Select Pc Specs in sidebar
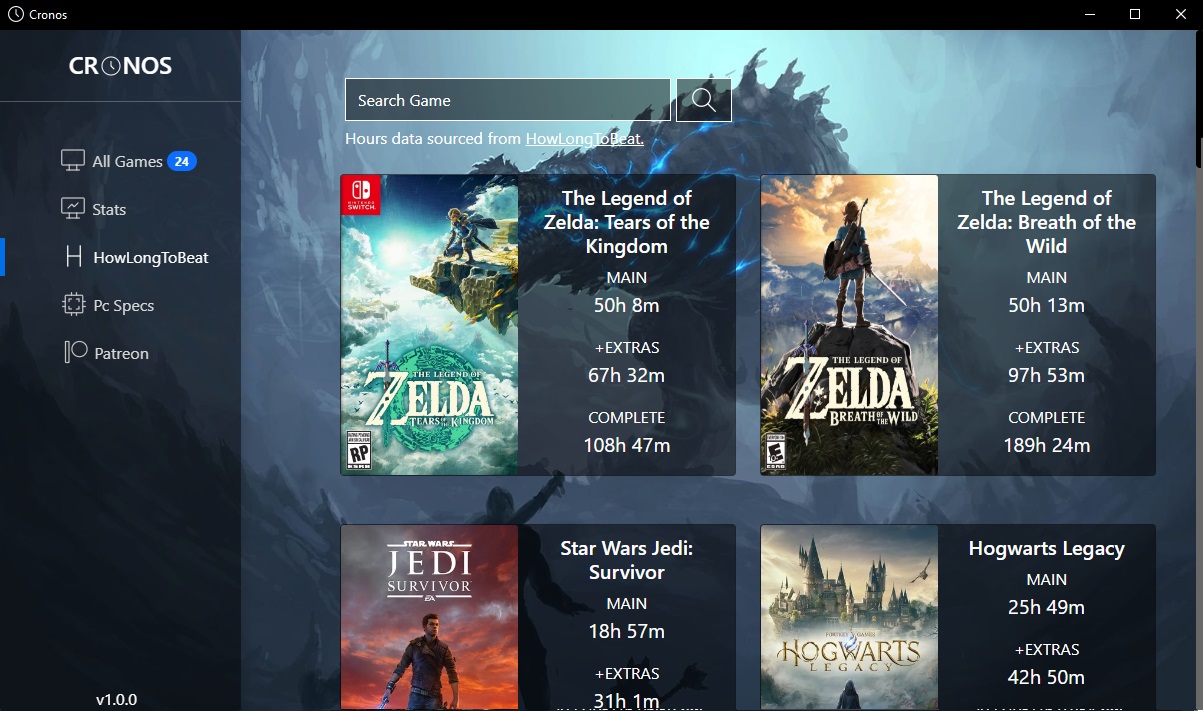The height and width of the screenshot is (711, 1203). [x=124, y=305]
